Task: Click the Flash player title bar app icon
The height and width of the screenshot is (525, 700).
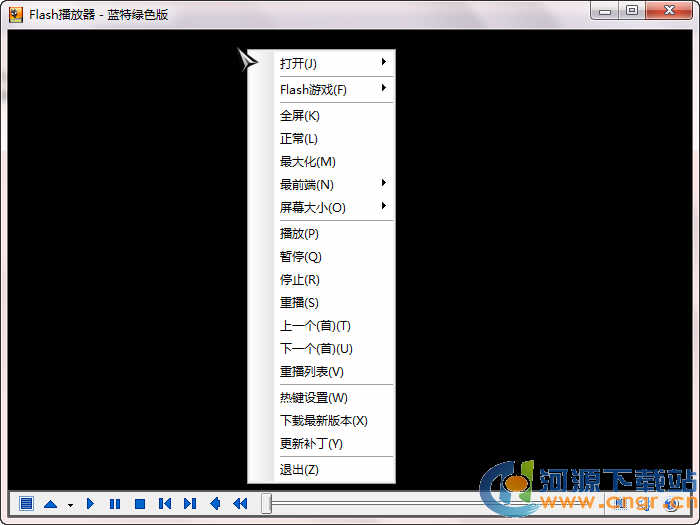Action: click(16, 15)
